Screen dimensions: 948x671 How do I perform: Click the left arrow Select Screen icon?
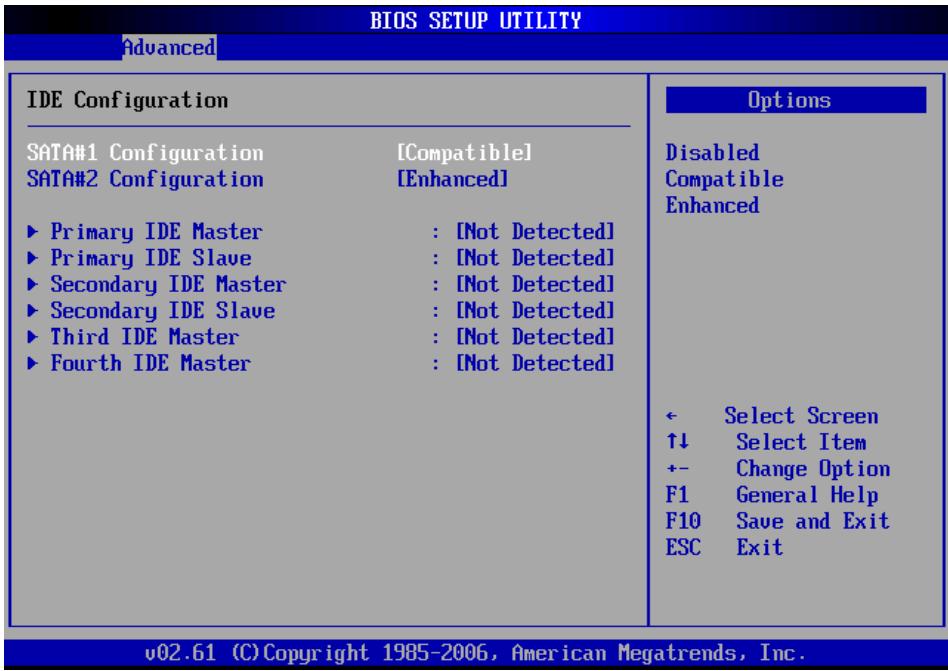click(x=672, y=417)
